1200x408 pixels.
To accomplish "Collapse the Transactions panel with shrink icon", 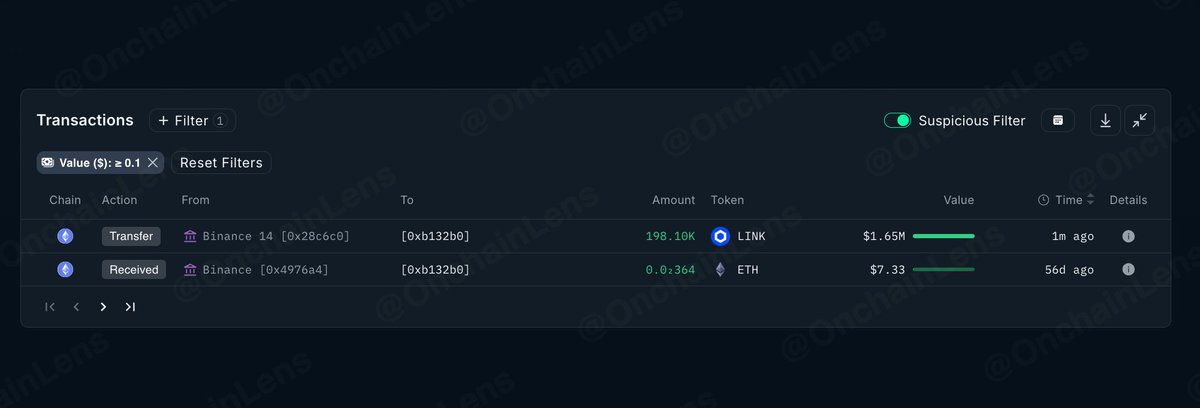I will point(1140,120).
